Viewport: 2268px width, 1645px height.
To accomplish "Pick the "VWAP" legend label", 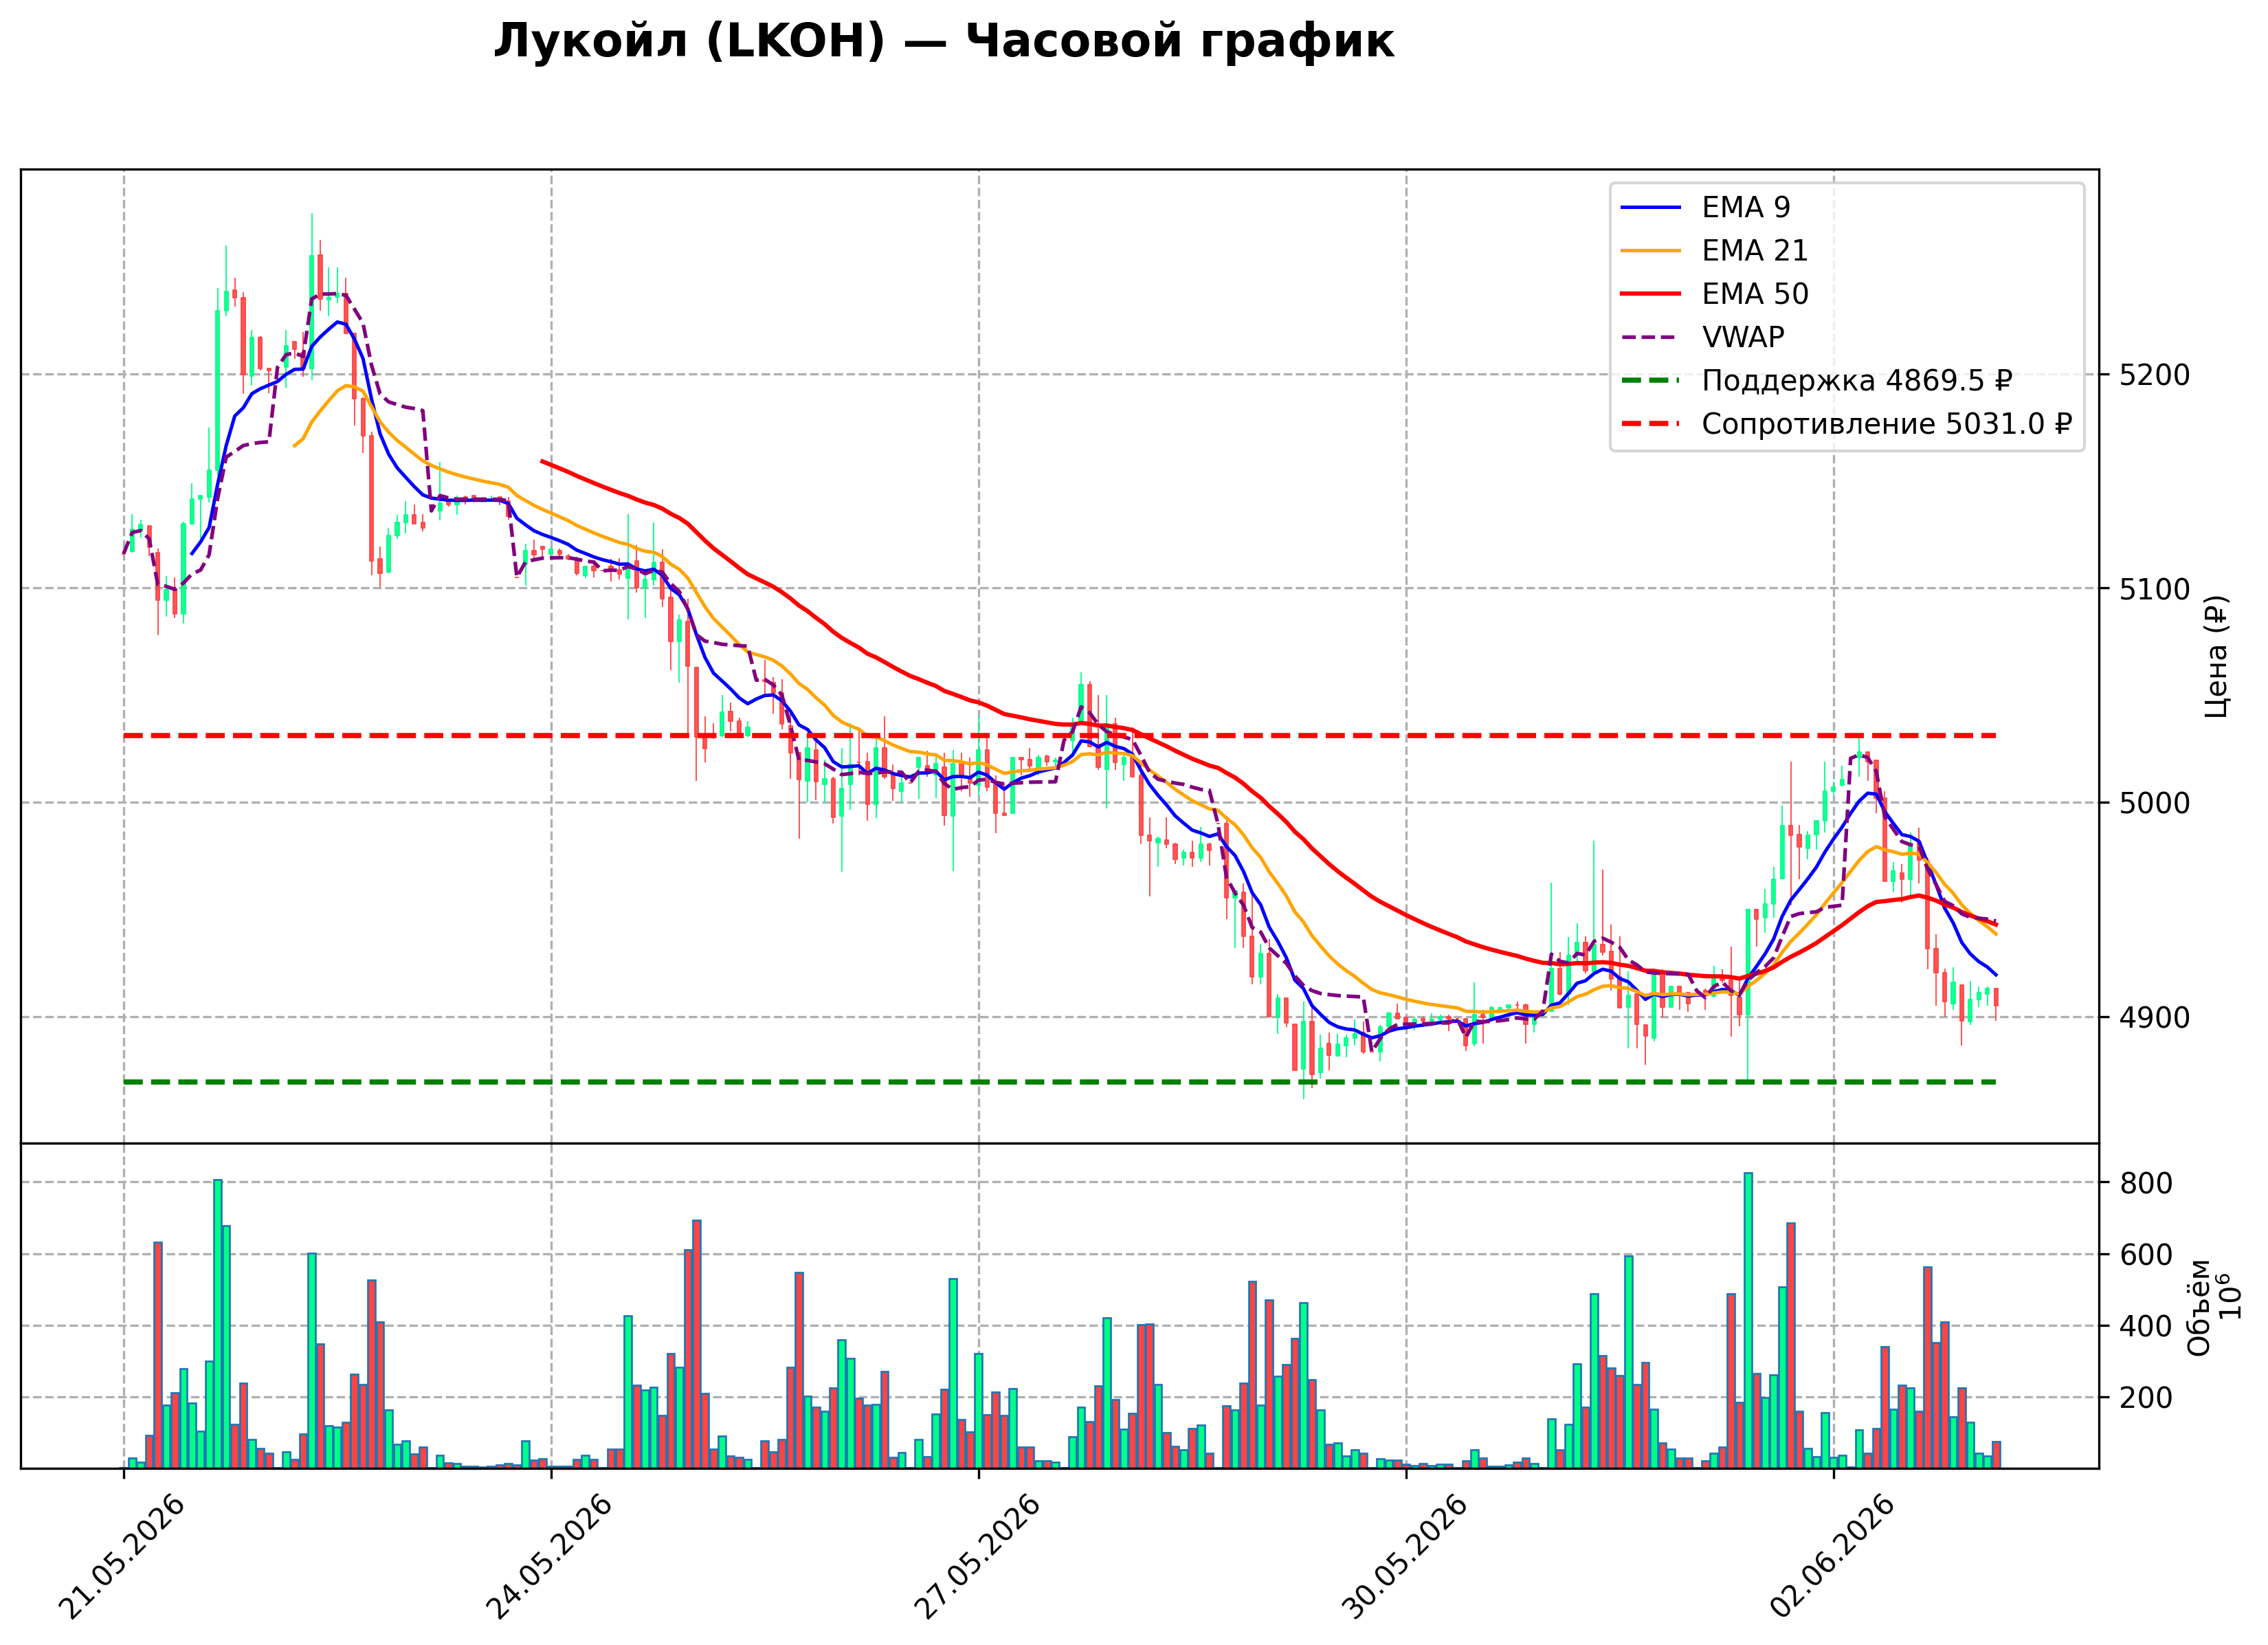I will pos(1742,337).
